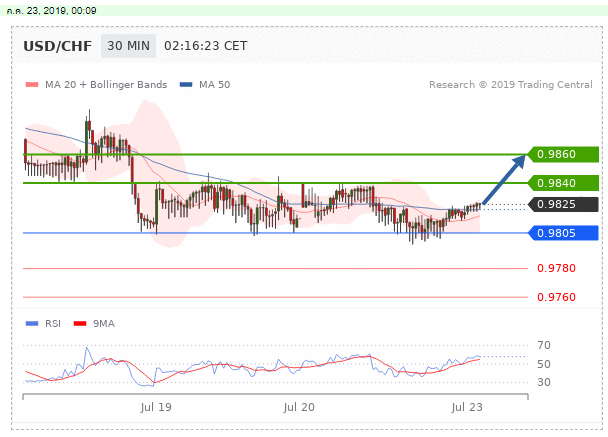This screenshot has height=437, width=608.
Task: Click the RSI blue legend swatch
Action: [32, 323]
